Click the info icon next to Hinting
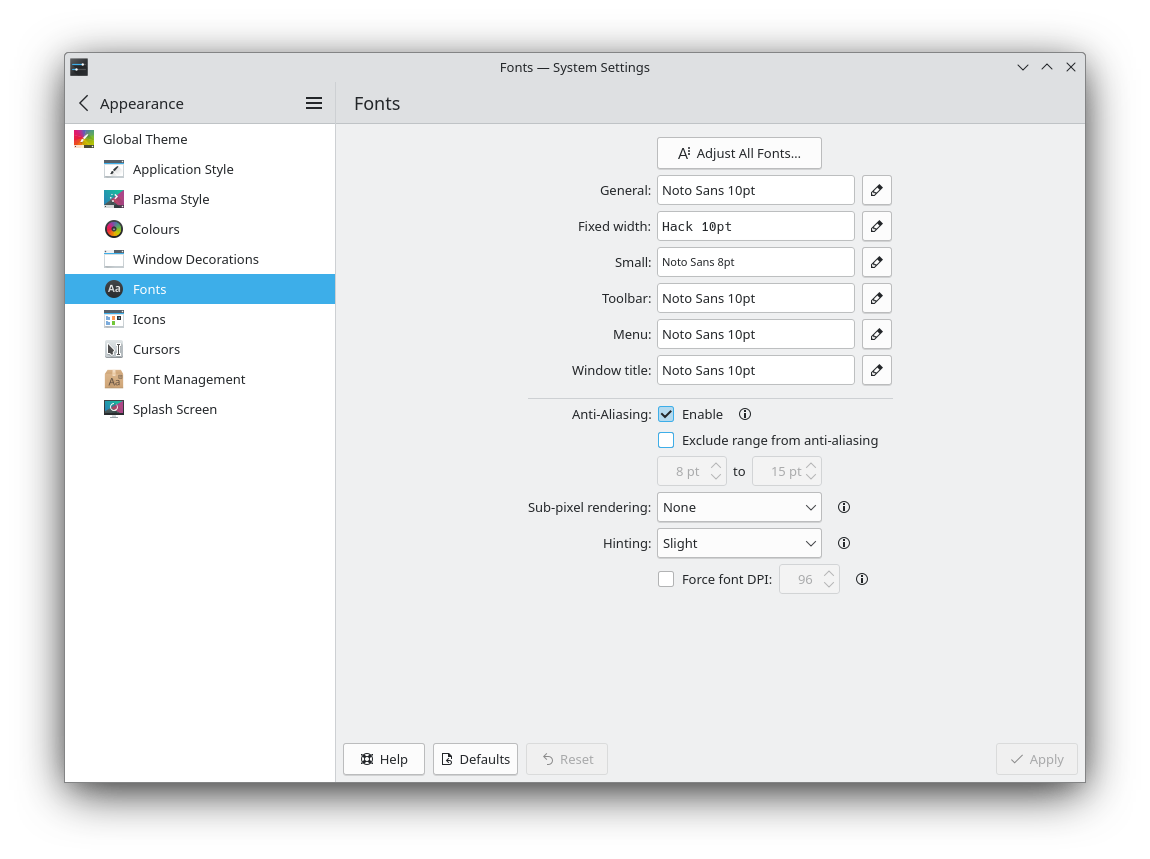 (x=843, y=543)
